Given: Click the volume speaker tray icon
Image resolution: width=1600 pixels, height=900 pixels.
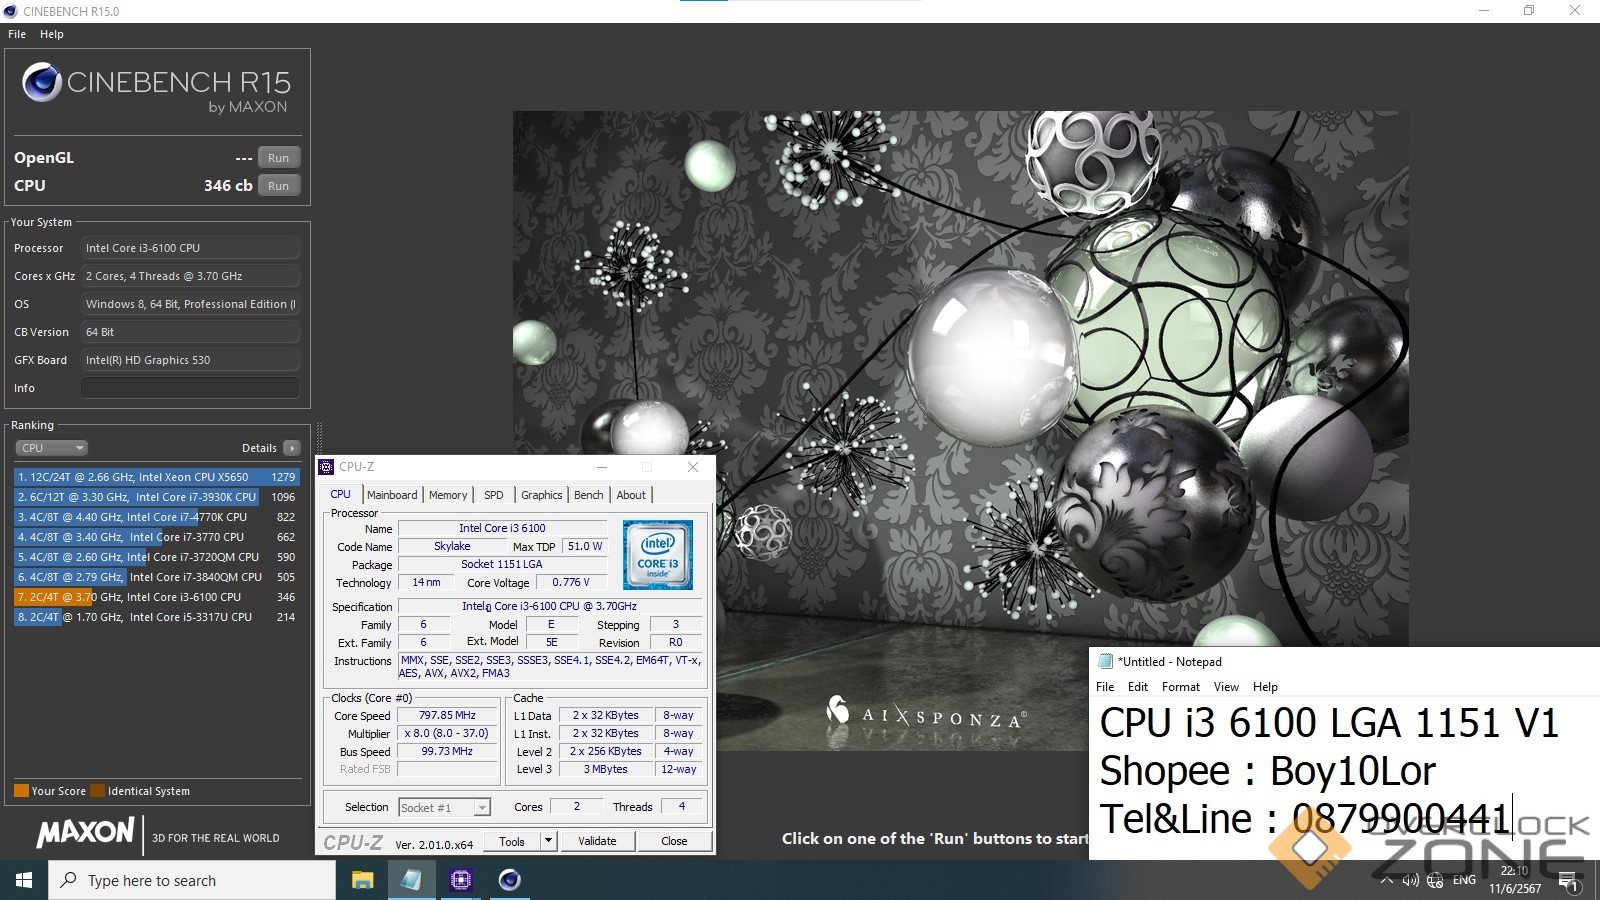Looking at the screenshot, I should click(1410, 880).
